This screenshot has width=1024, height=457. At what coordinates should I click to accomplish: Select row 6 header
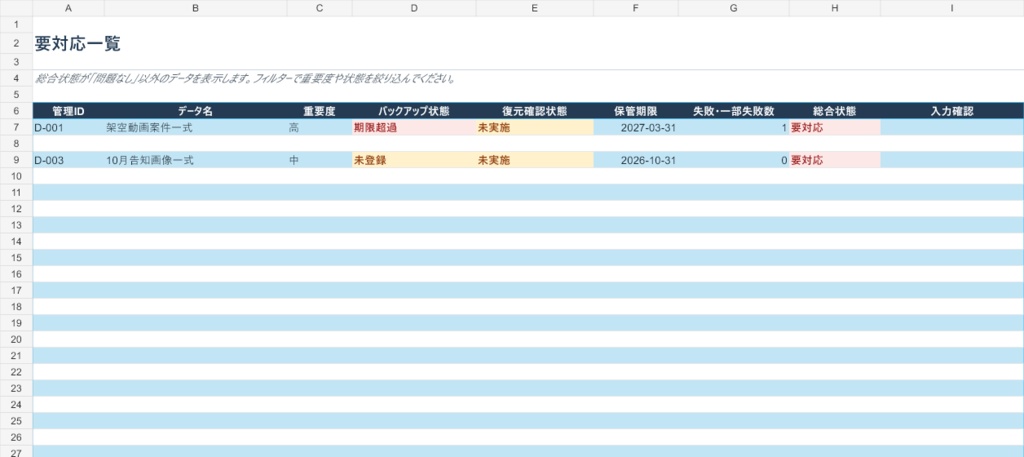(16, 111)
